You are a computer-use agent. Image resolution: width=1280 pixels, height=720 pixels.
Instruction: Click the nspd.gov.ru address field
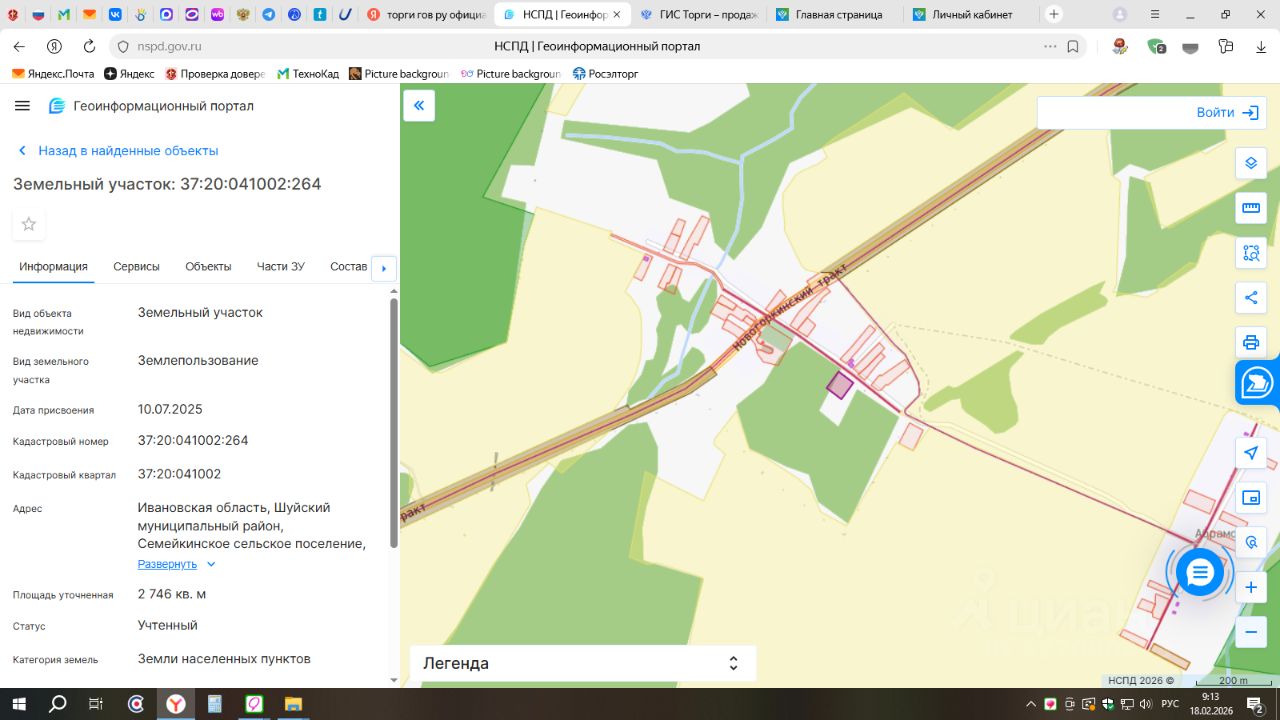[170, 47]
